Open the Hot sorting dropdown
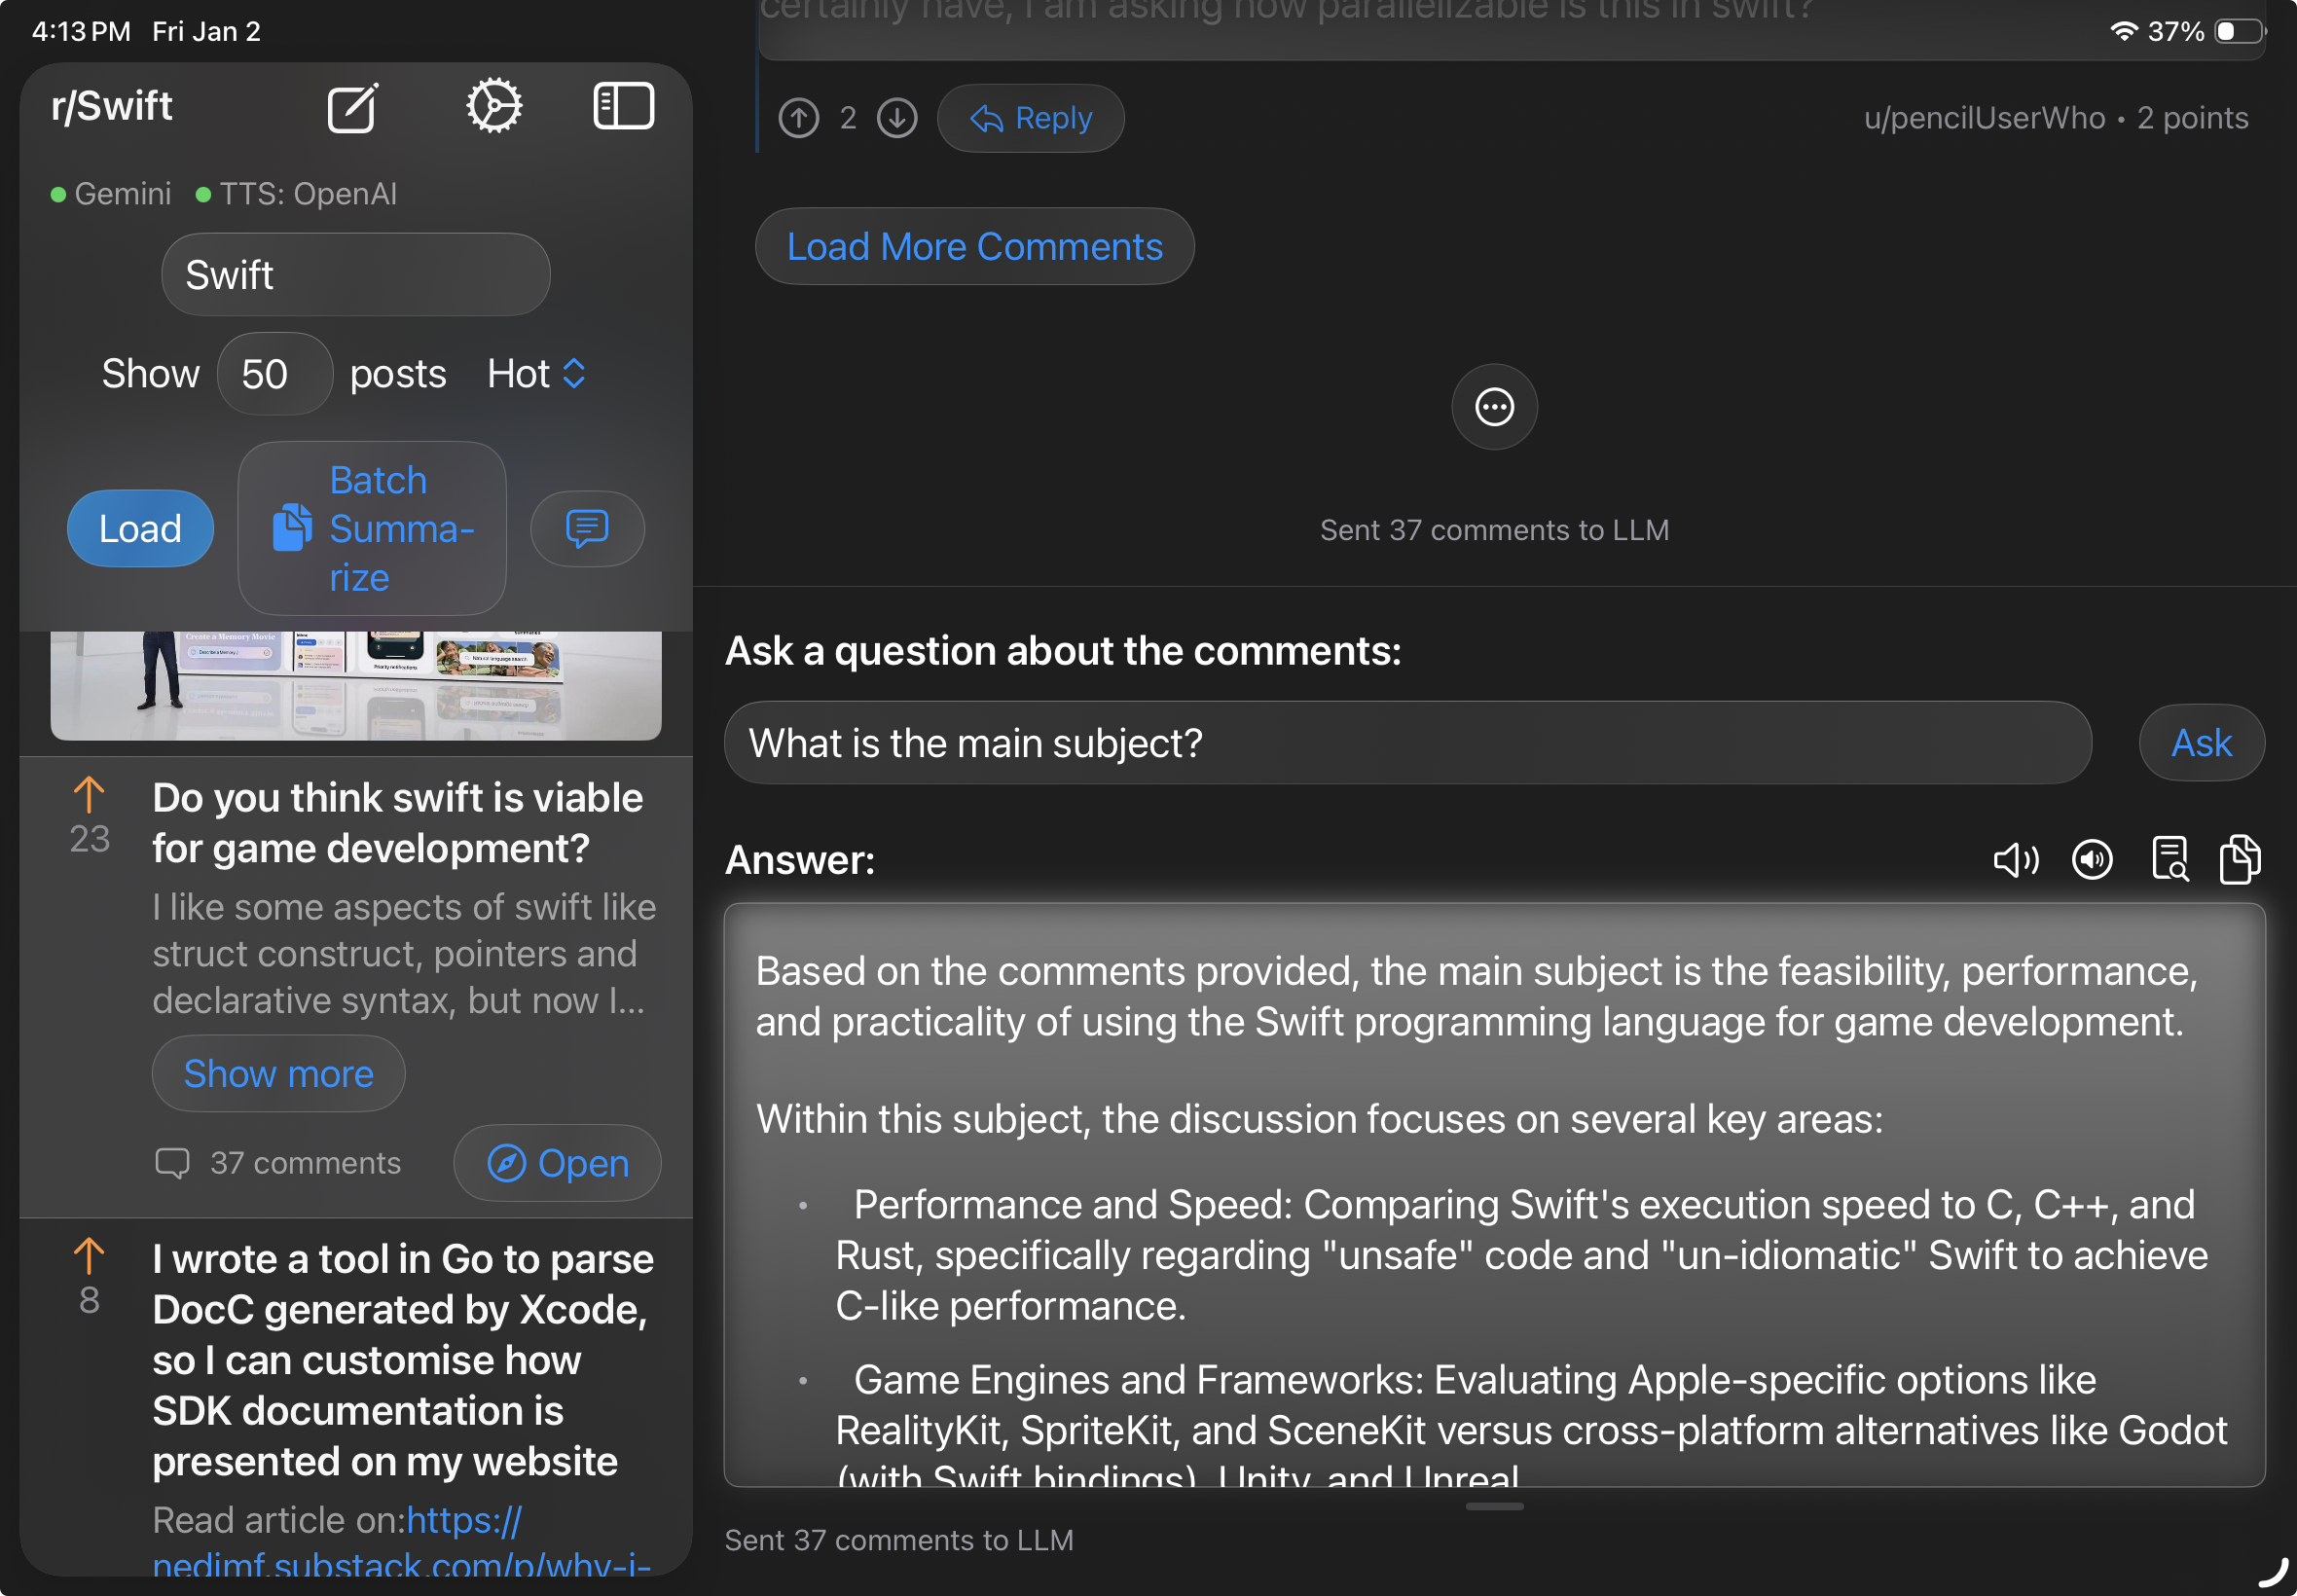The image size is (2297, 1596). tap(536, 373)
